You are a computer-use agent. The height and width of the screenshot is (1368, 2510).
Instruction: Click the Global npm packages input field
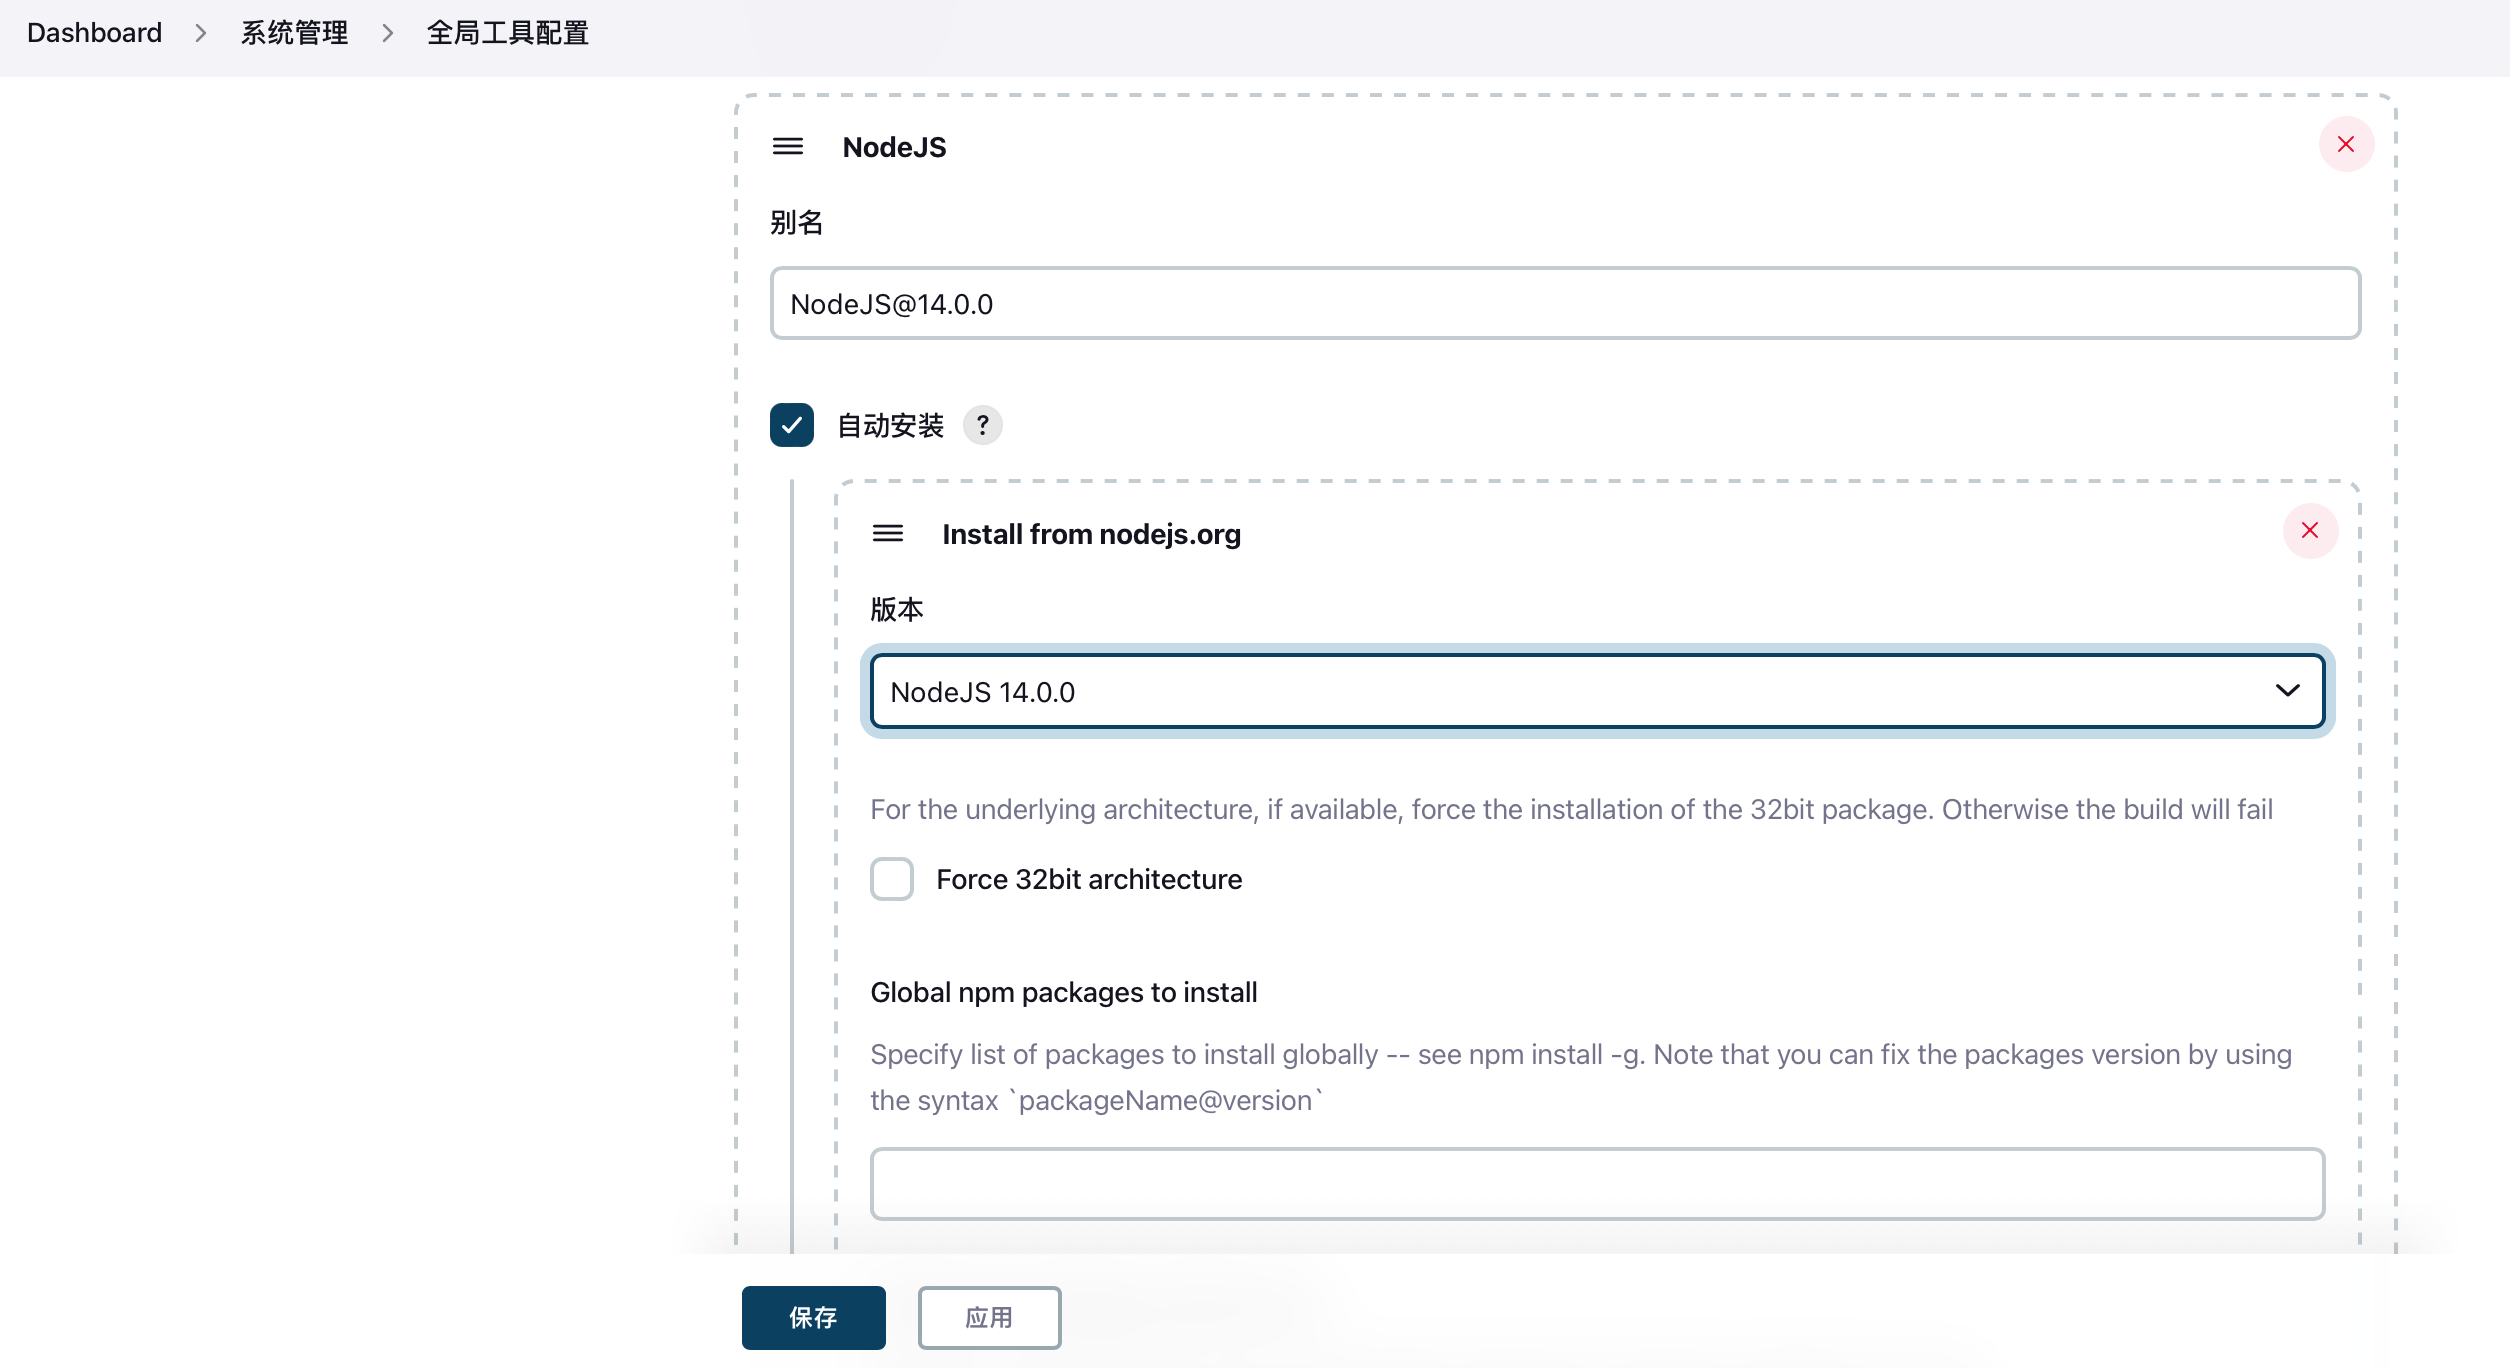click(1597, 1184)
